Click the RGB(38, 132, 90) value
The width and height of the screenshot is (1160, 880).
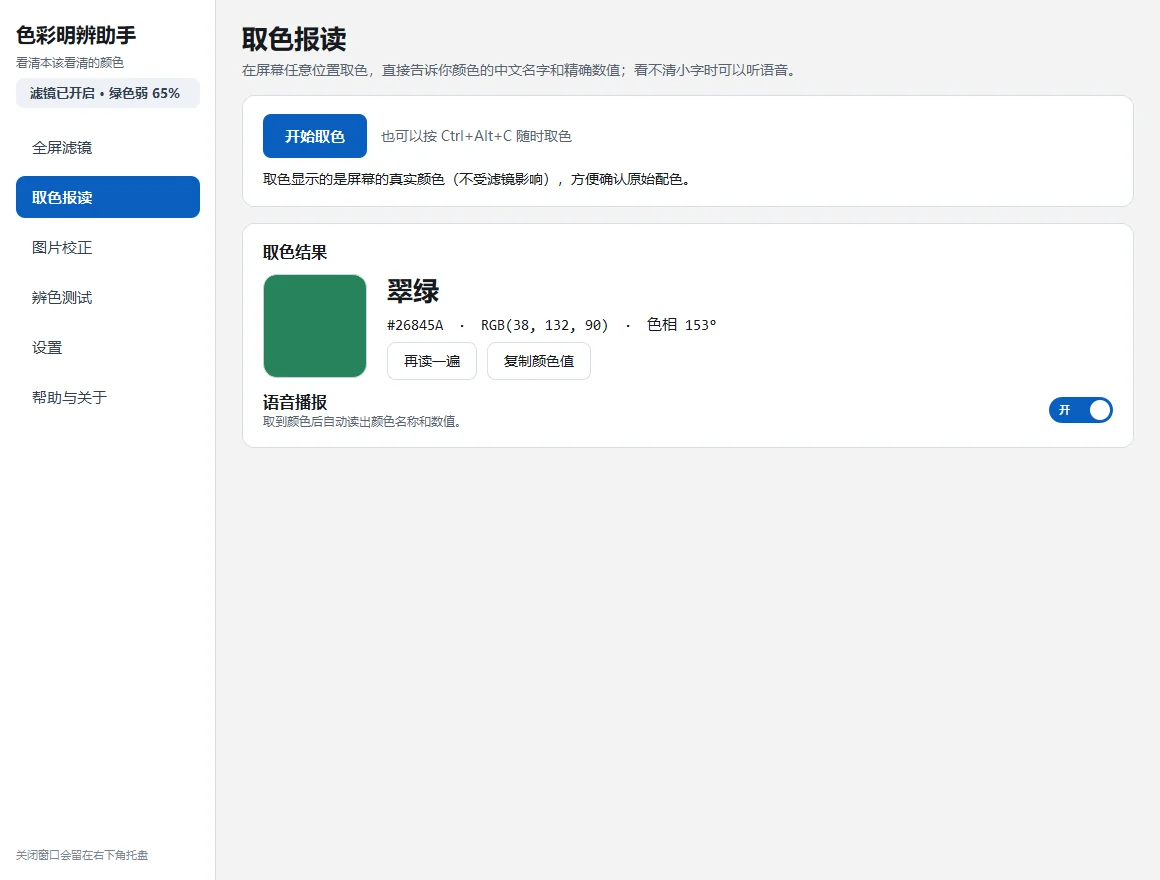544,325
